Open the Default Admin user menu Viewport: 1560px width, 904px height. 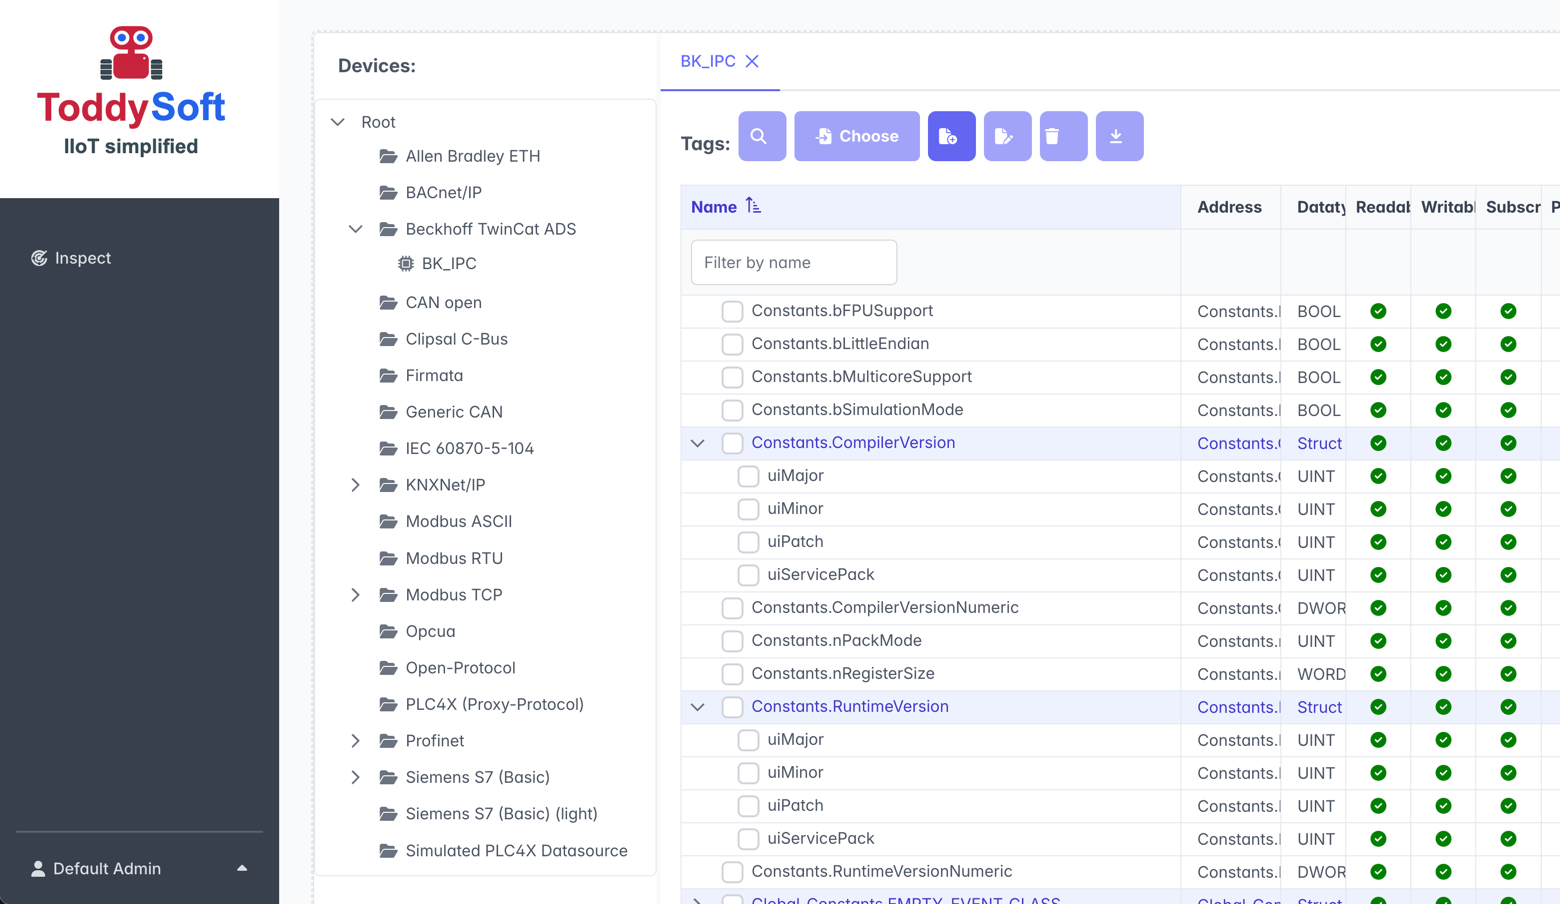click(139, 868)
